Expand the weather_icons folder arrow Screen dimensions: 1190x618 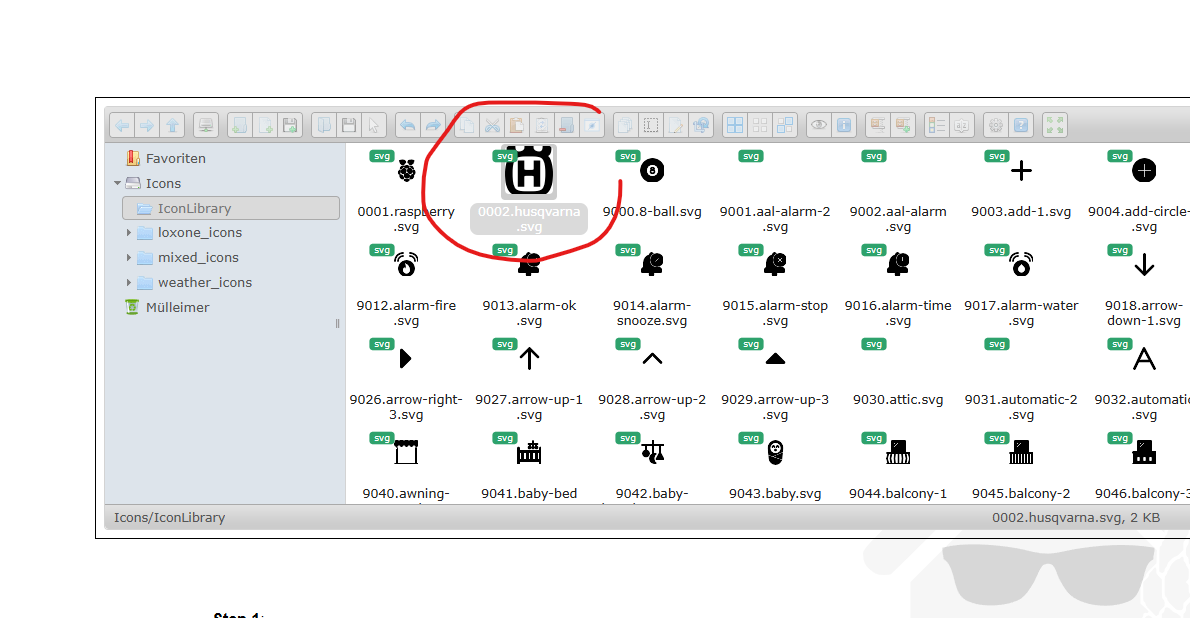(x=128, y=282)
